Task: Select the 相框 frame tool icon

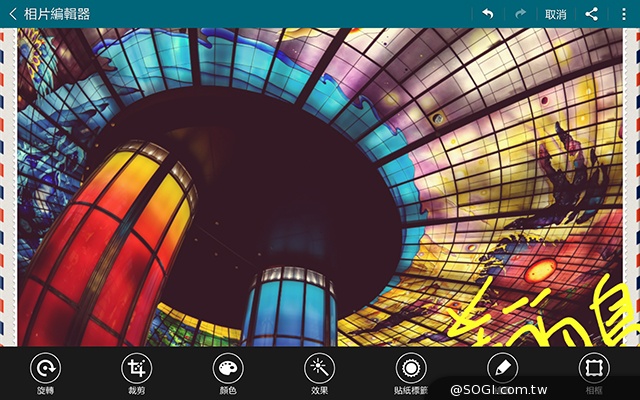Action: 595,367
